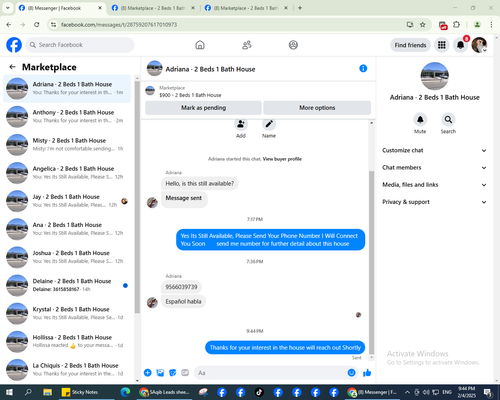Show hidden system tray icons chevron

[407, 392]
